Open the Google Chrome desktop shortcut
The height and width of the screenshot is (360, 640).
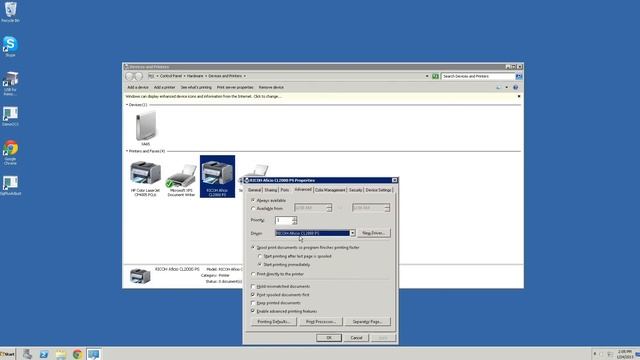coord(11,152)
